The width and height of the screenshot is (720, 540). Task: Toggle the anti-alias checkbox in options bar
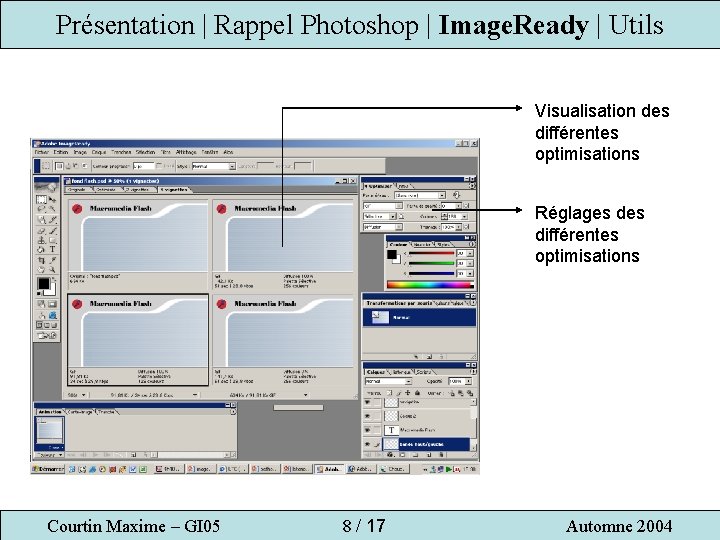pyautogui.click(x=159, y=166)
